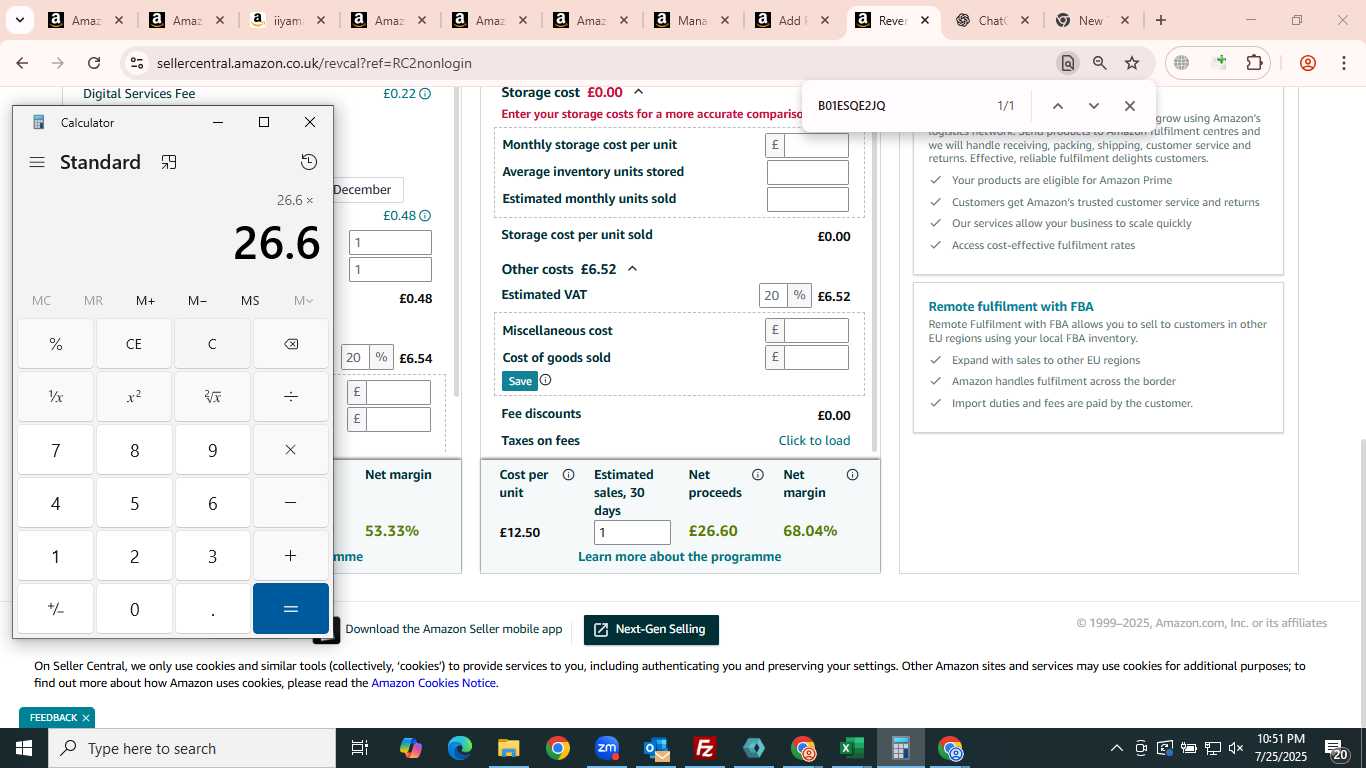The height and width of the screenshot is (768, 1366).
Task: Click info icon beside Net margin
Action: click(x=852, y=475)
